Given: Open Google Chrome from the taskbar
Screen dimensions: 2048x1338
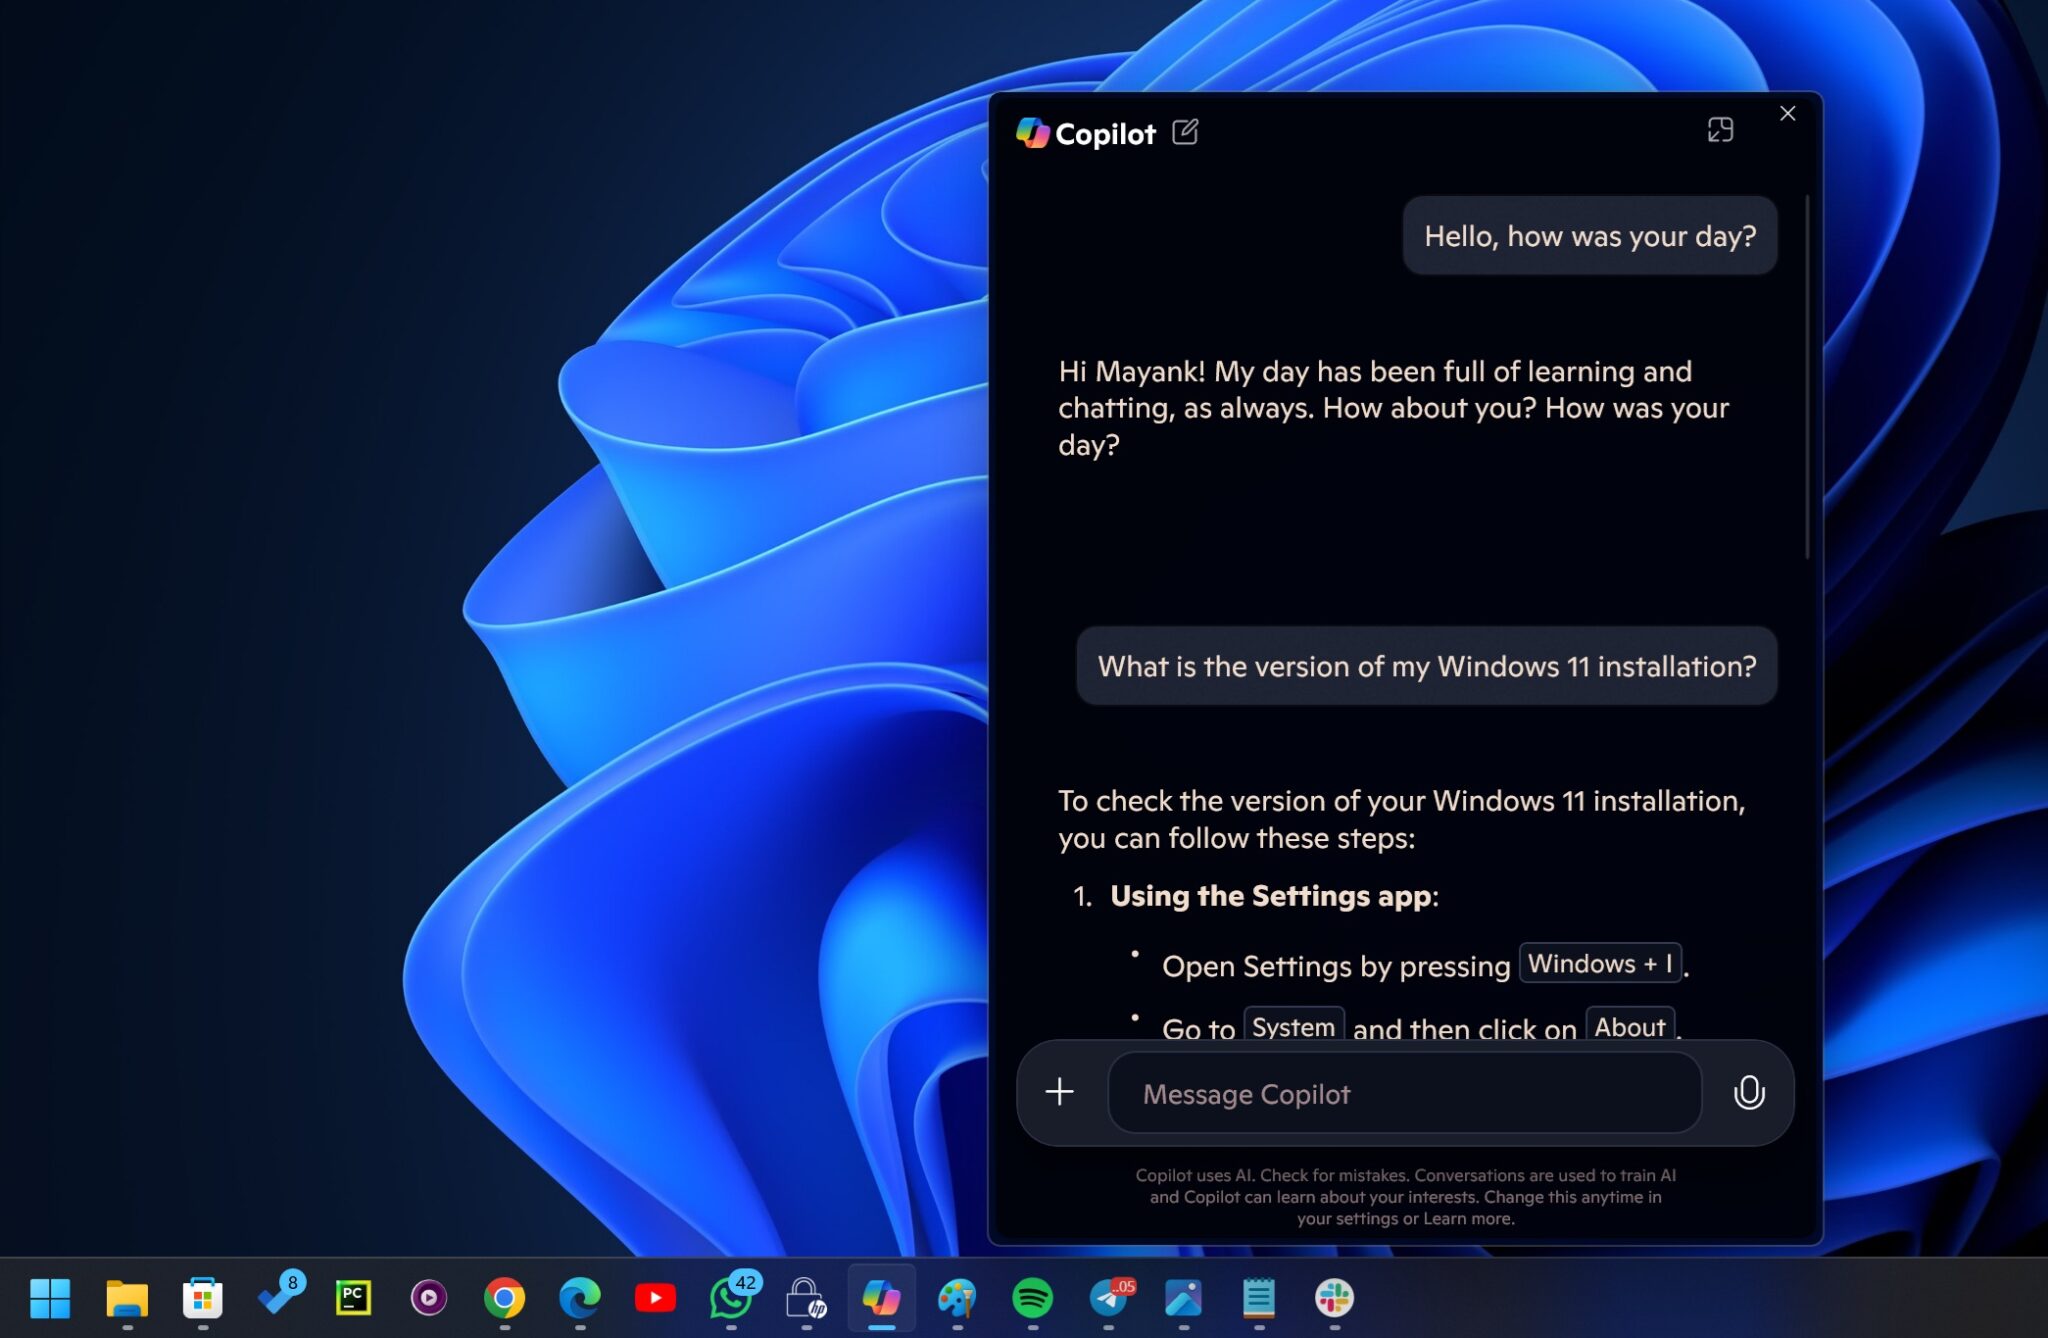Looking at the screenshot, I should pos(506,1297).
